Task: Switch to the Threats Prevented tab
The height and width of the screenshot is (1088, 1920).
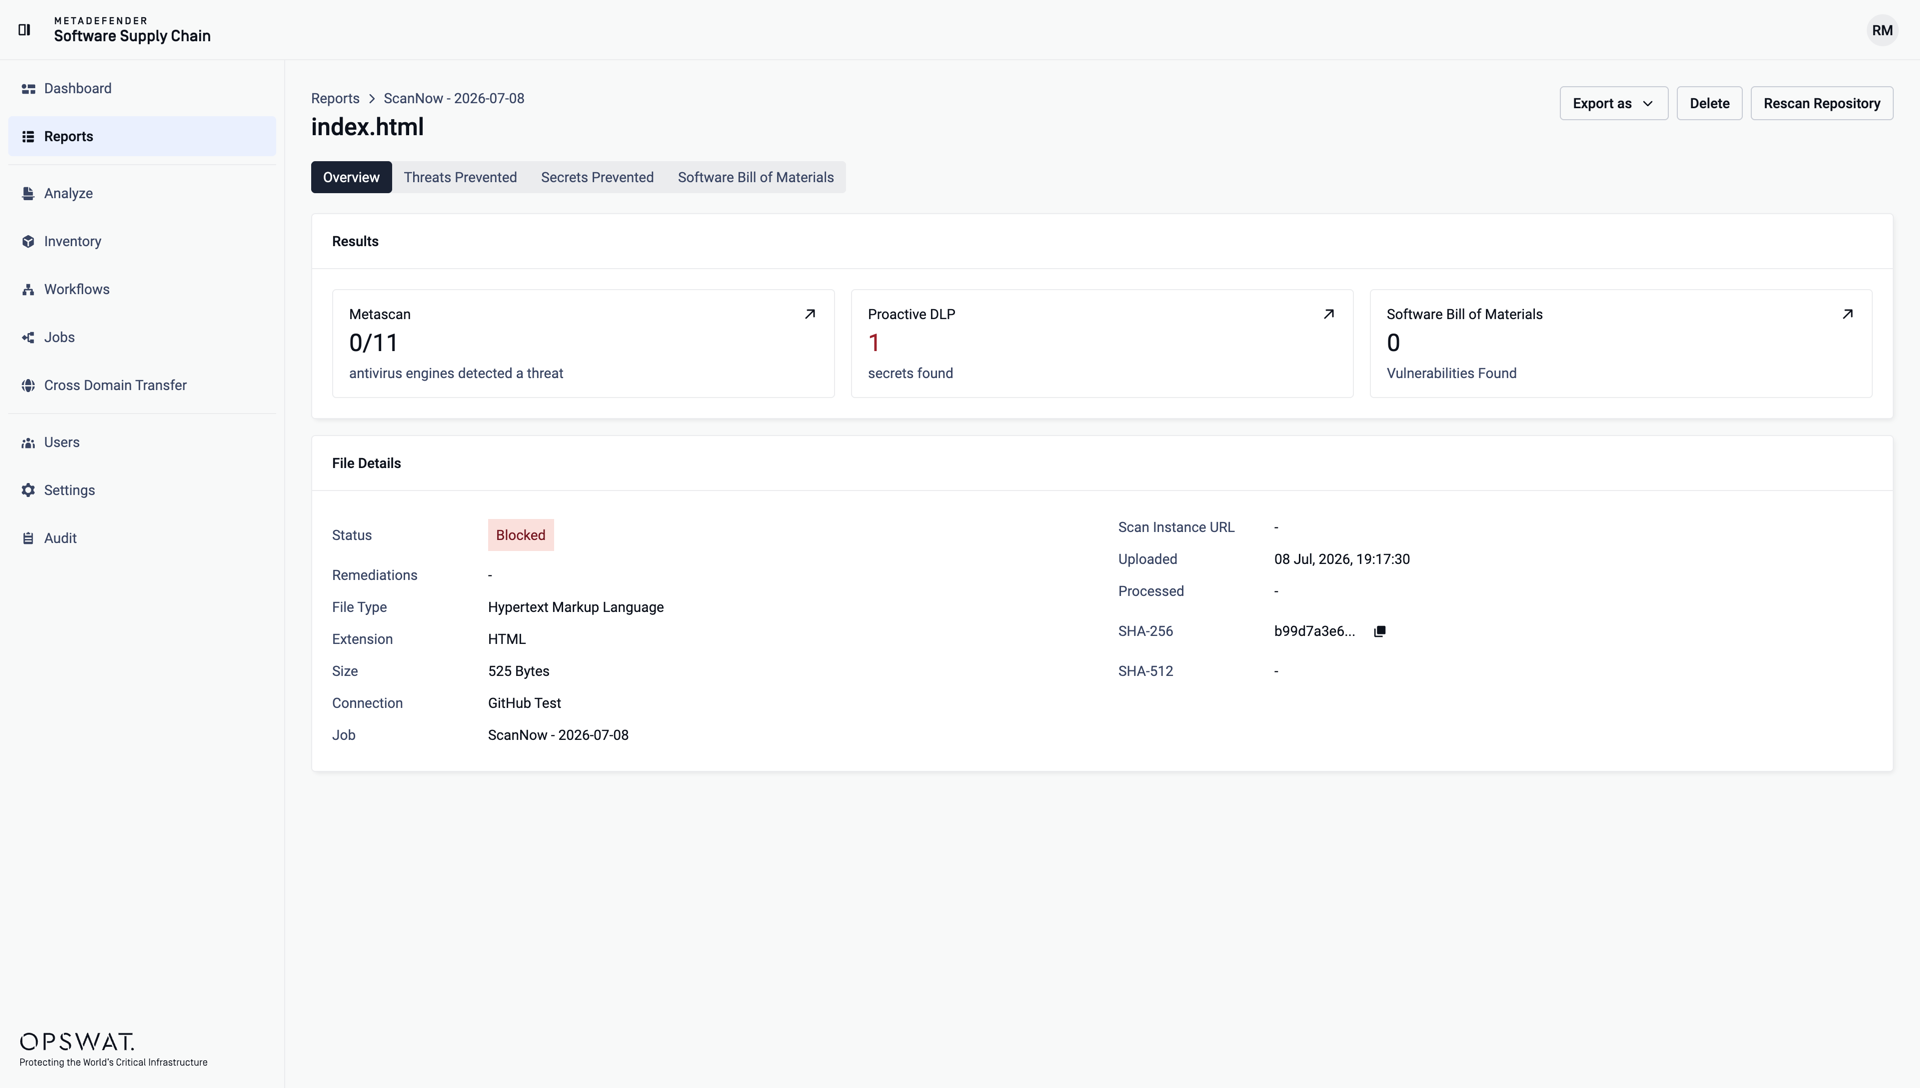Action: [x=460, y=178]
